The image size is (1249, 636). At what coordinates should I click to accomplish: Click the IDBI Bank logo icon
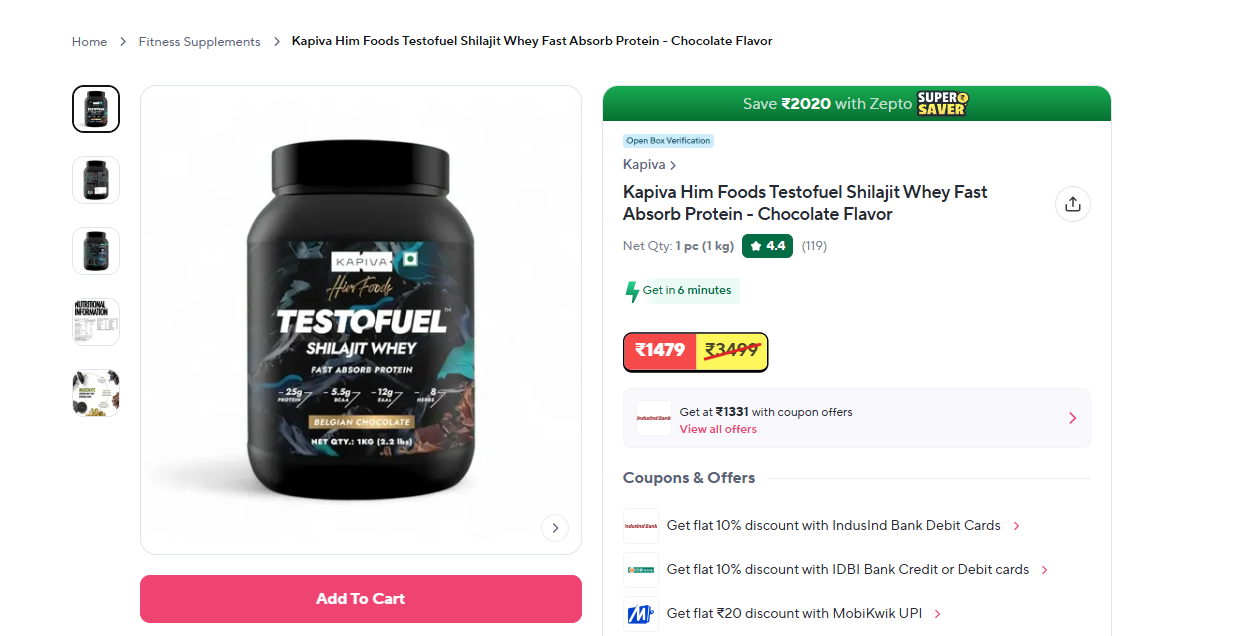coord(641,570)
